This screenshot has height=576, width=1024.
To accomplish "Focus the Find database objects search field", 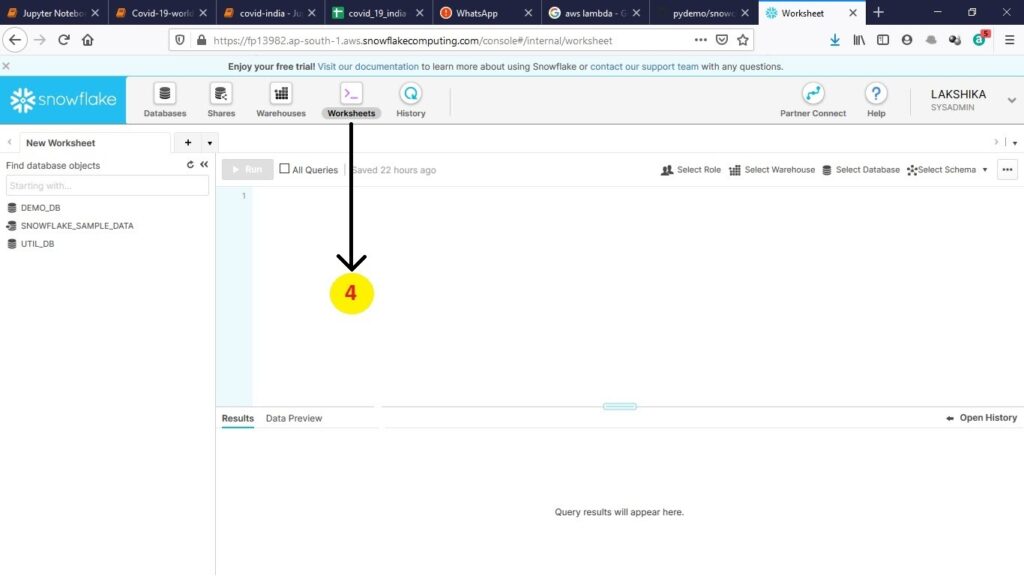I will 107,185.
